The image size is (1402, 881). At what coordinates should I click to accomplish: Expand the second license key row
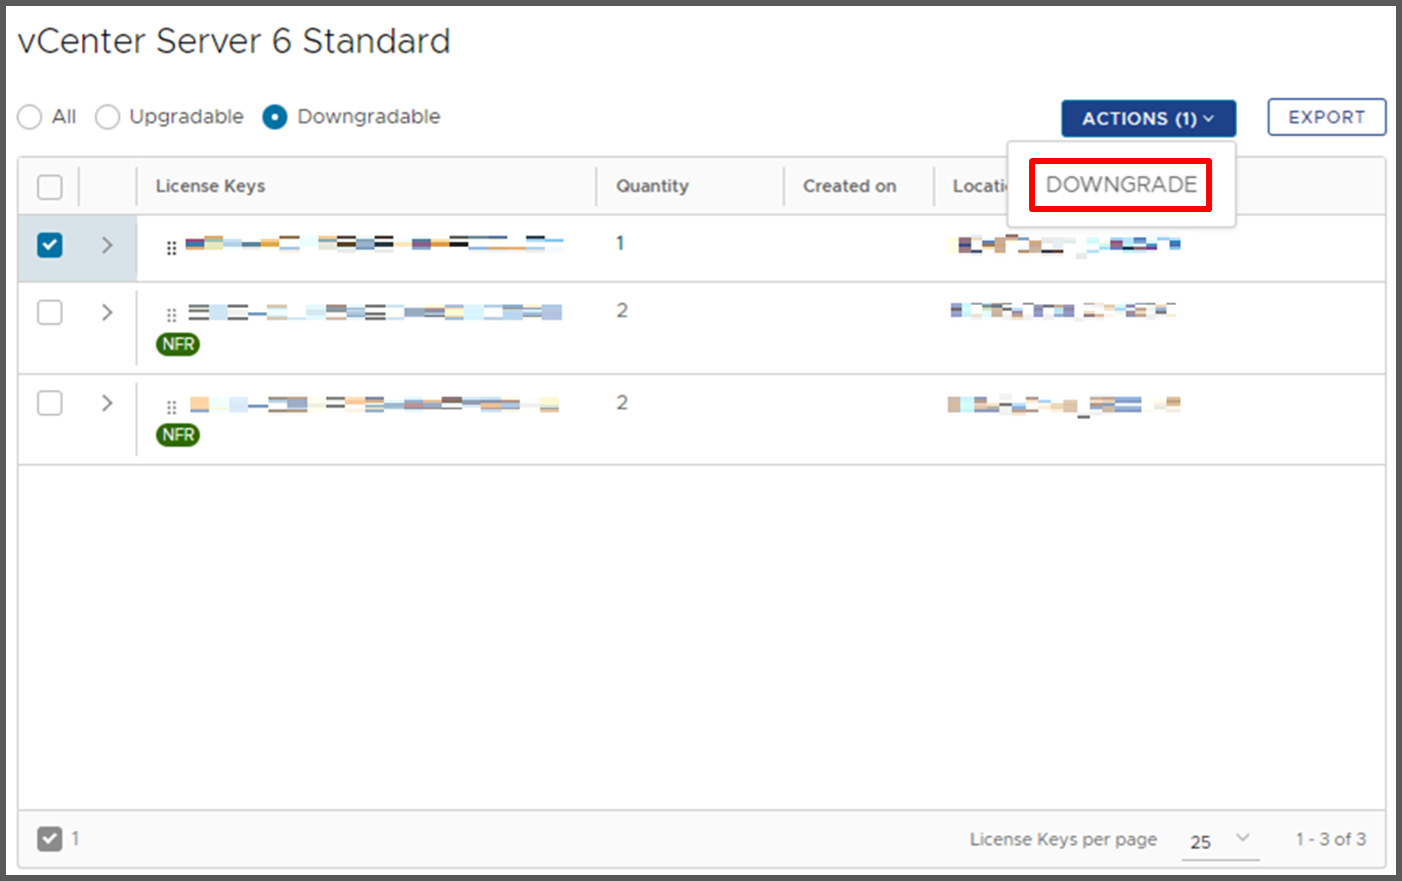click(107, 312)
